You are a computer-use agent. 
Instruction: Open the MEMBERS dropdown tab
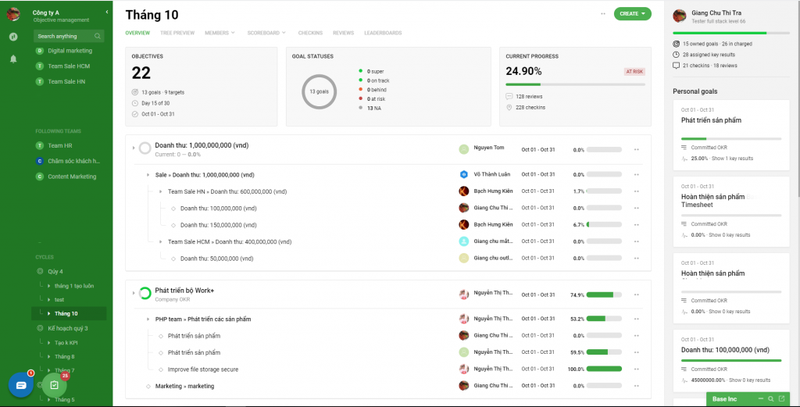pyautogui.click(x=219, y=33)
